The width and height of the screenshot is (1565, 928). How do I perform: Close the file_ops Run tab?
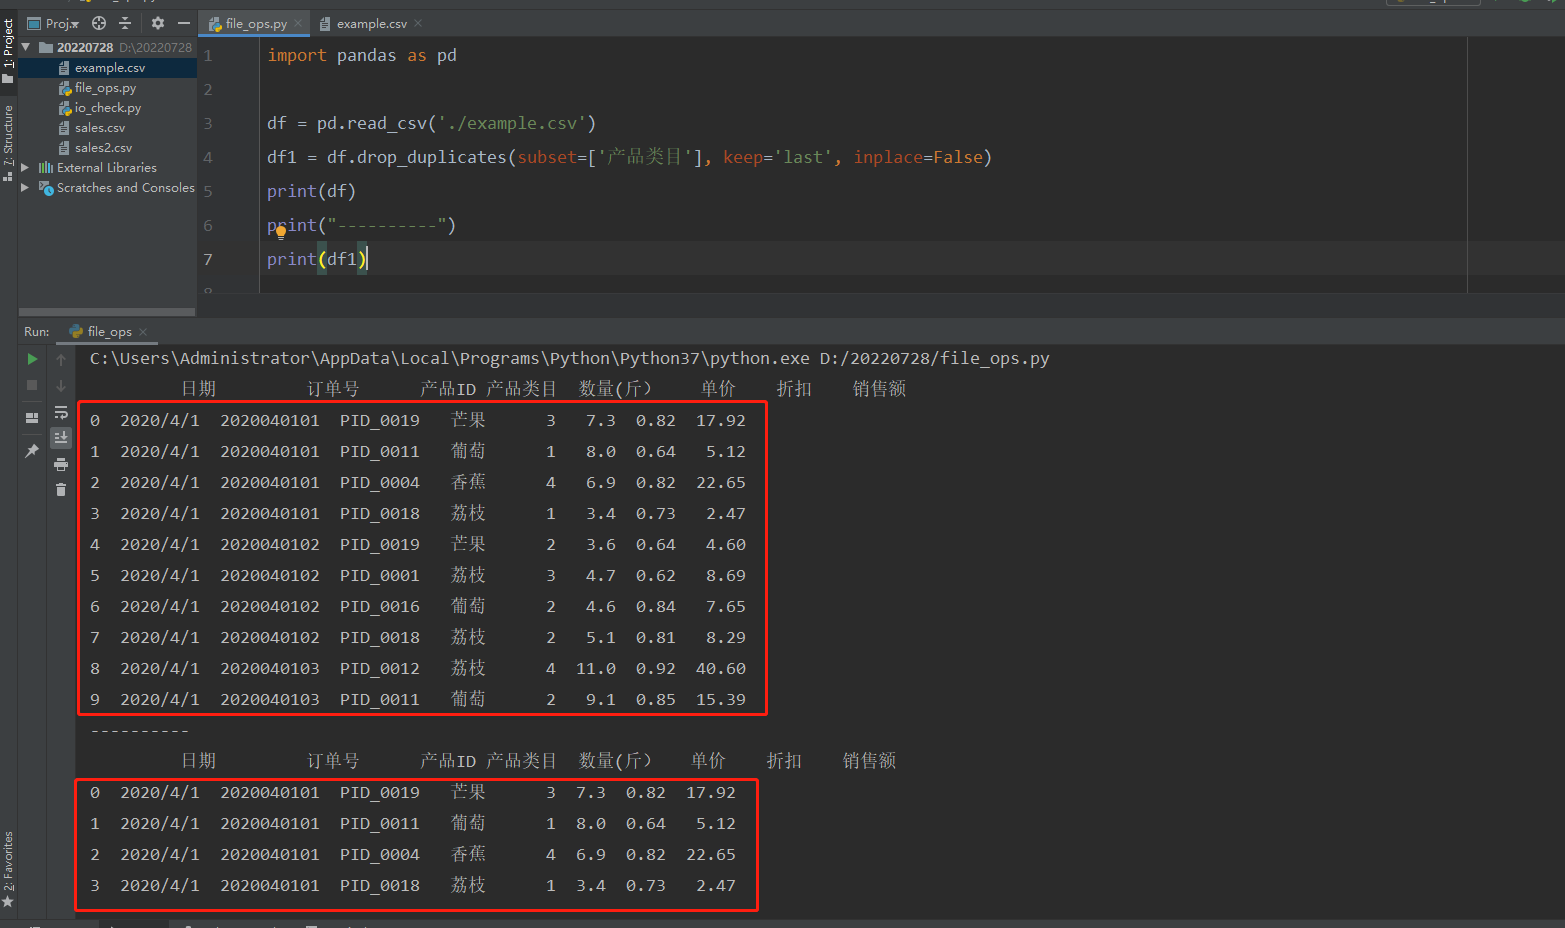click(x=143, y=331)
